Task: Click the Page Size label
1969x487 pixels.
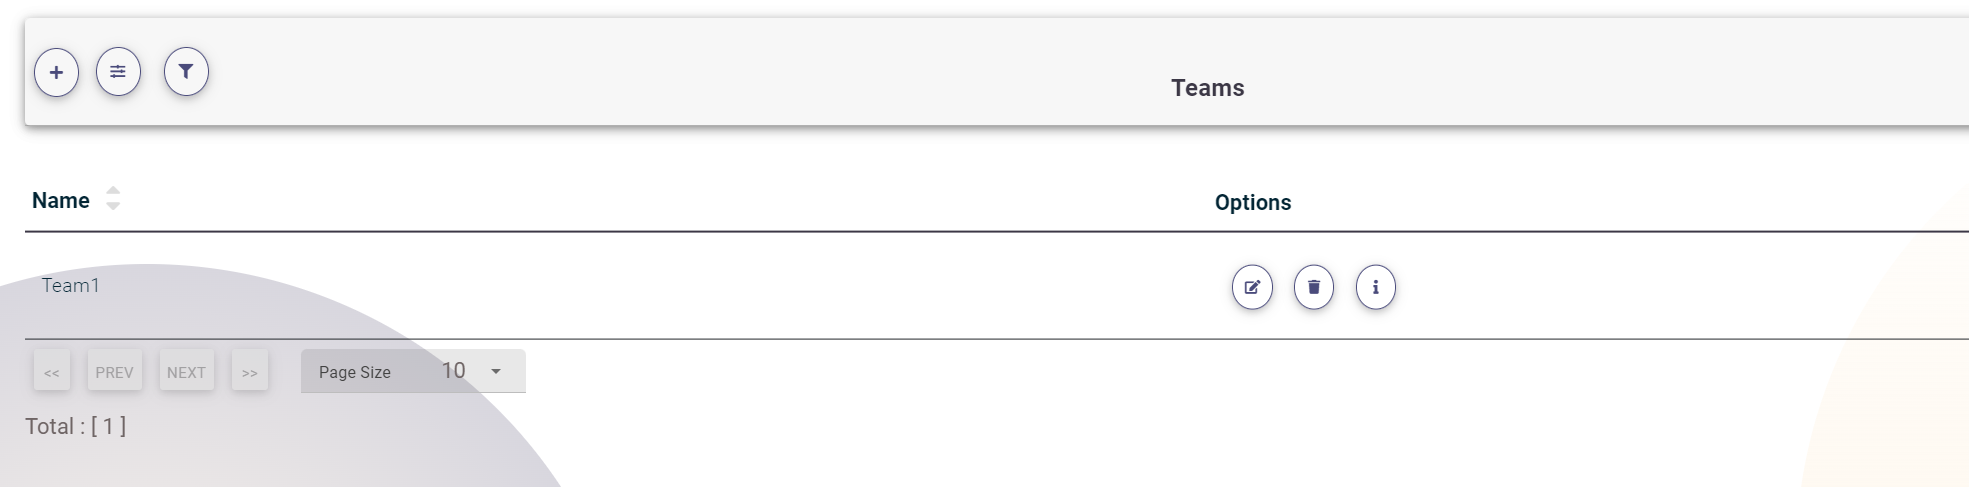Action: [355, 372]
